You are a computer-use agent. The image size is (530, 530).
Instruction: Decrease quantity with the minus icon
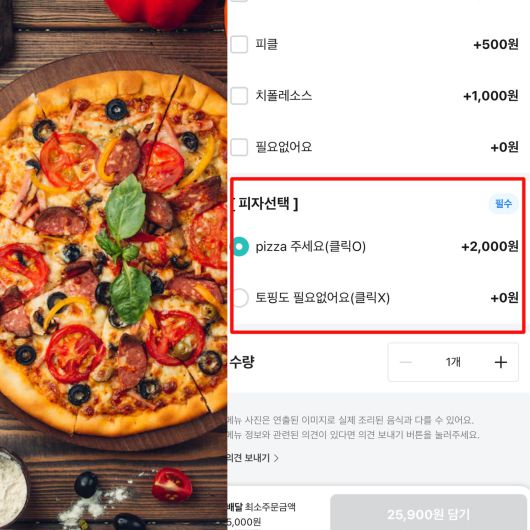pyautogui.click(x=406, y=362)
